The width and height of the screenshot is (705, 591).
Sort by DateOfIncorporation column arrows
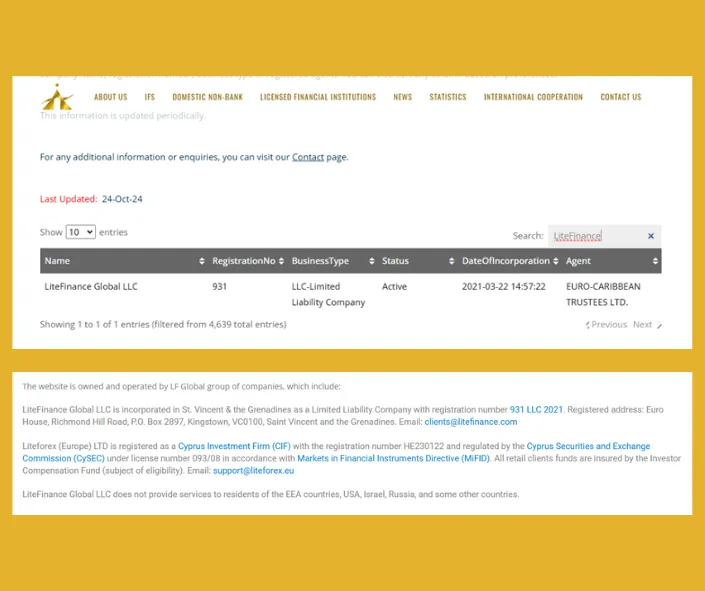coord(556,261)
